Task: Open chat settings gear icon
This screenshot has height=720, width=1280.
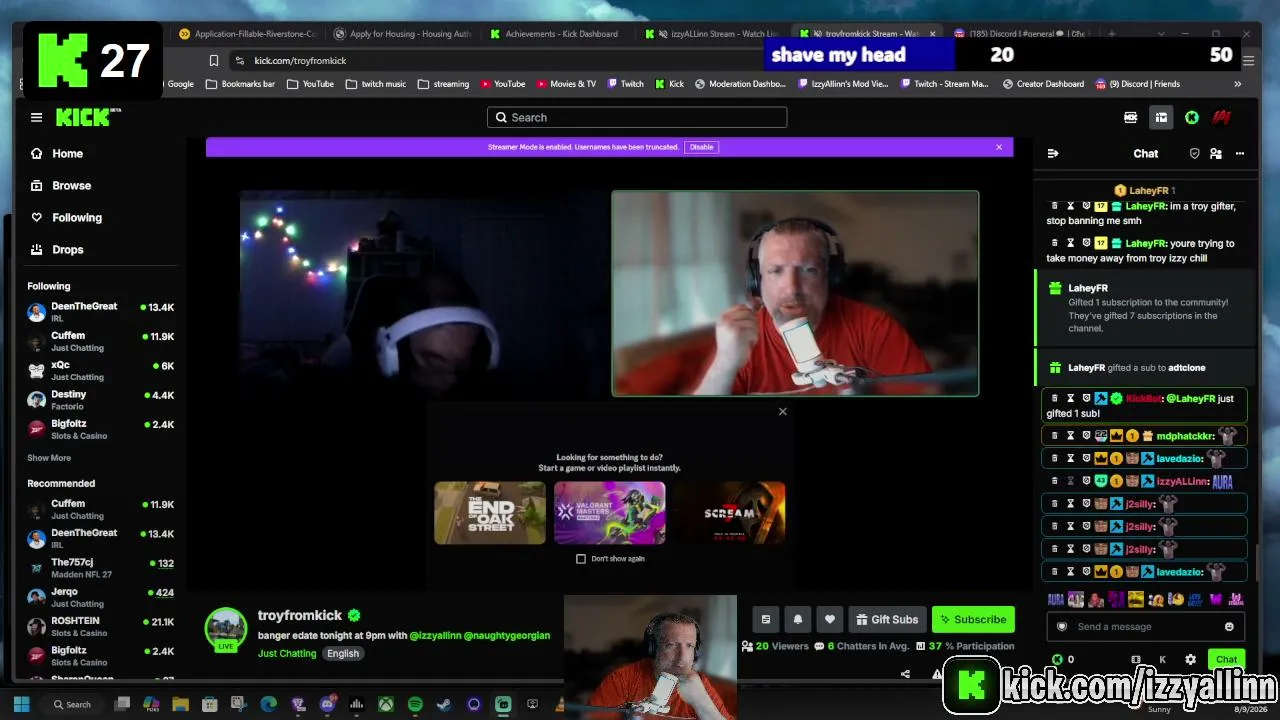Action: [1190, 660]
